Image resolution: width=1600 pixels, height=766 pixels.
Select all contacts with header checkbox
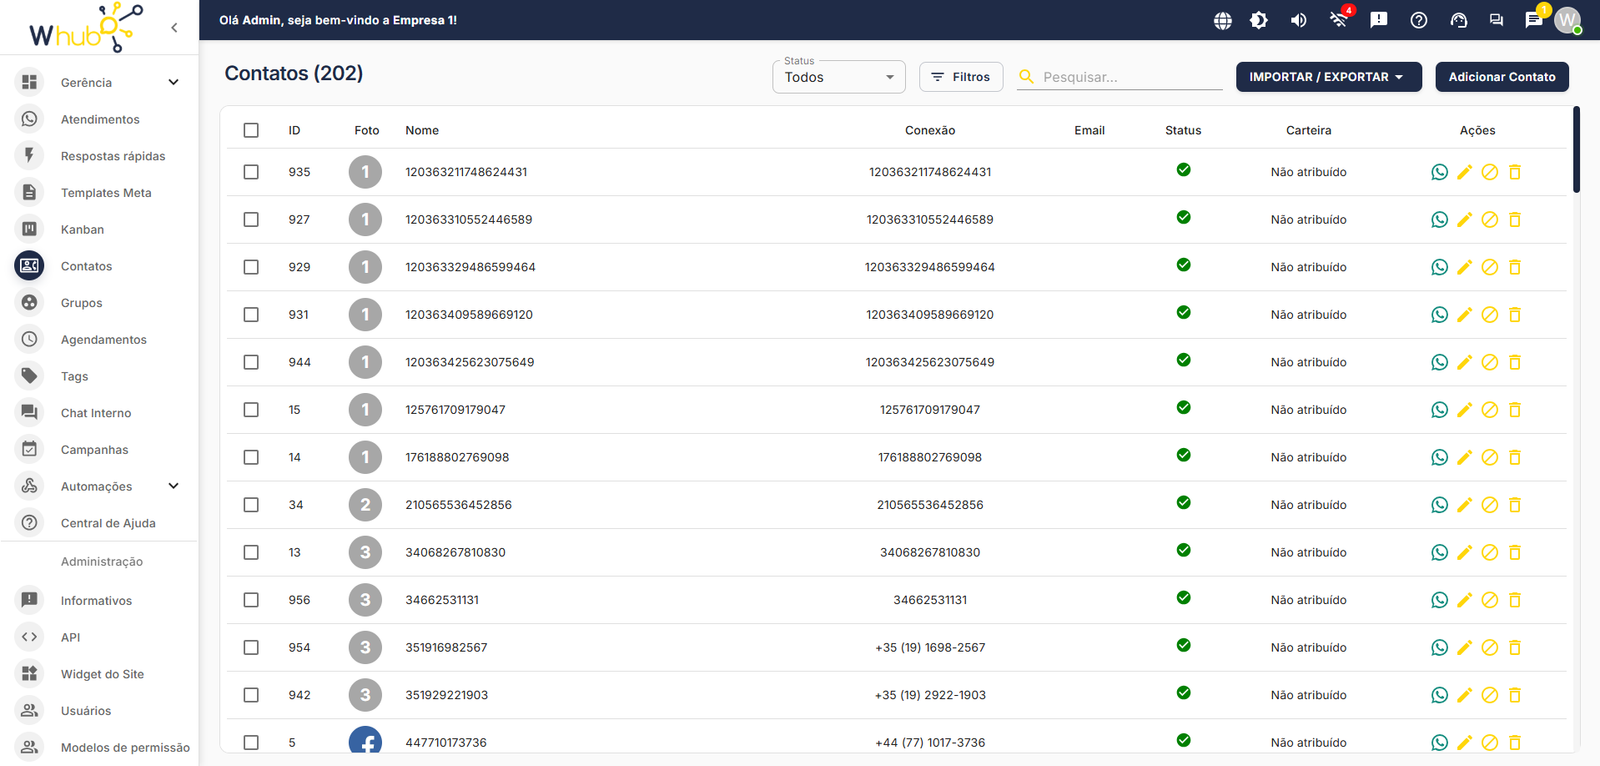coord(251,130)
